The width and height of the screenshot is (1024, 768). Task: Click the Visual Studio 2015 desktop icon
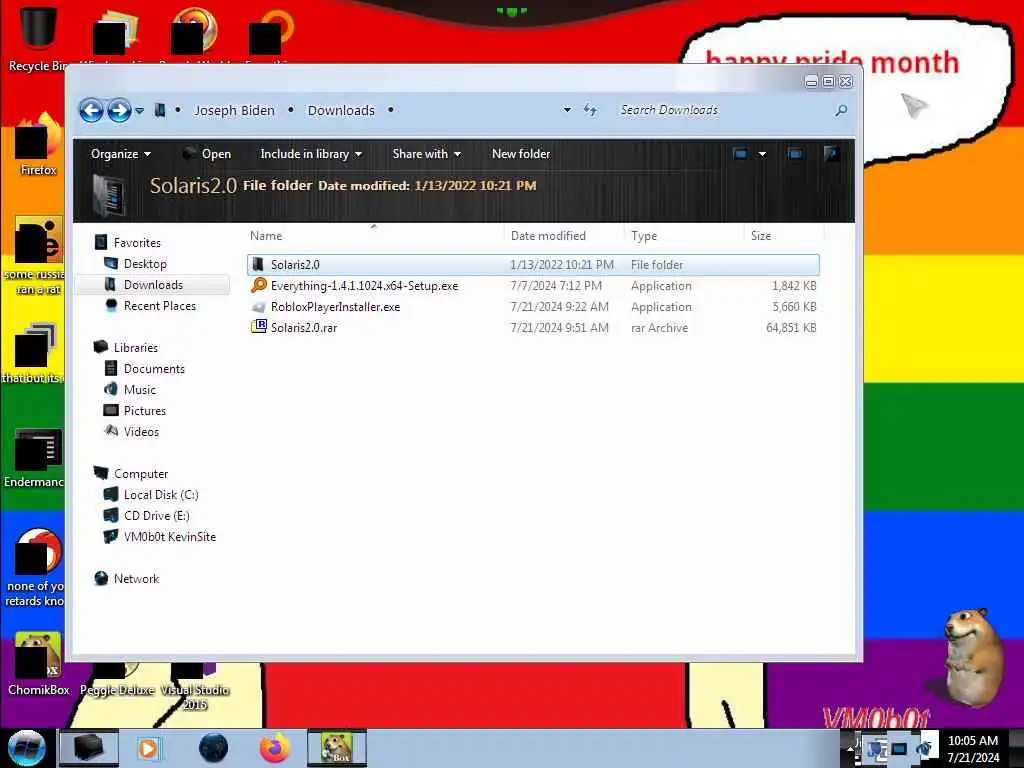195,686
